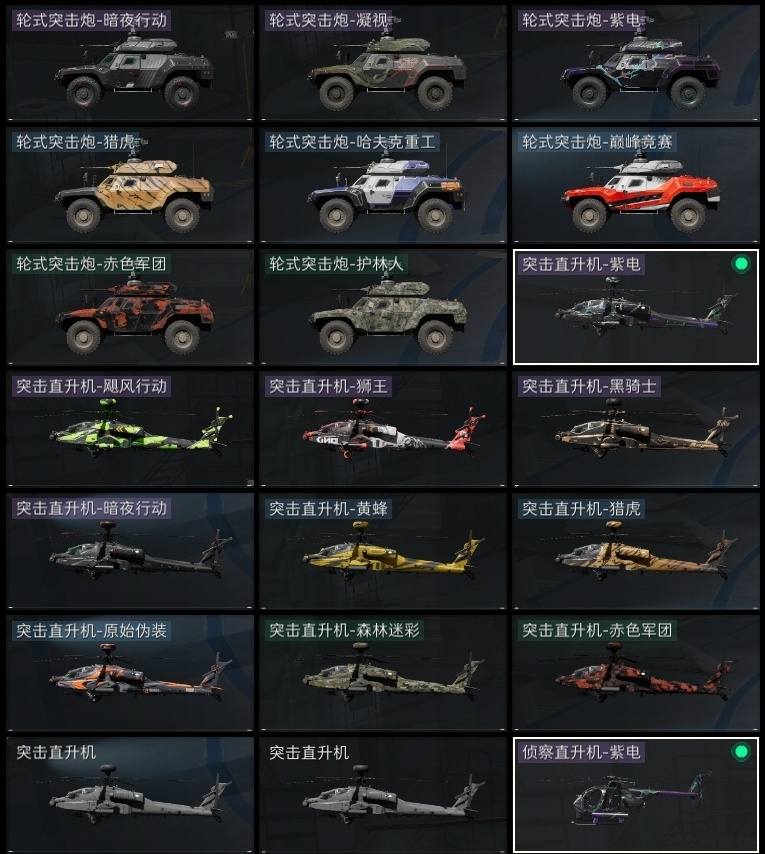Click the green equipped dot on 突击直升机-紫电

(741, 264)
